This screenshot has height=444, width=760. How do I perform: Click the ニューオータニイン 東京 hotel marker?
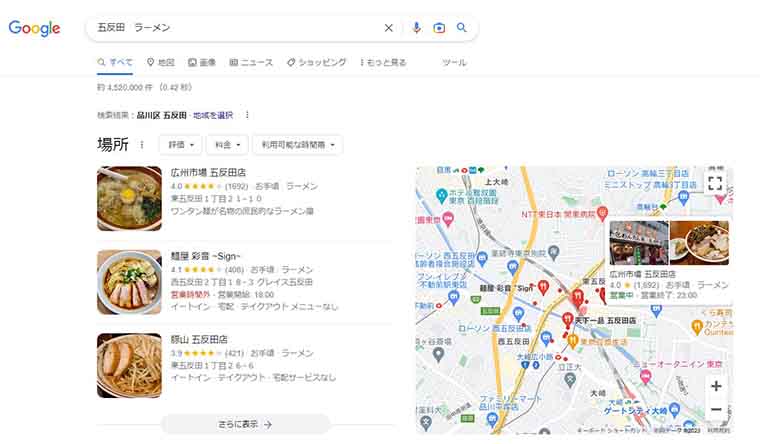[645, 376]
